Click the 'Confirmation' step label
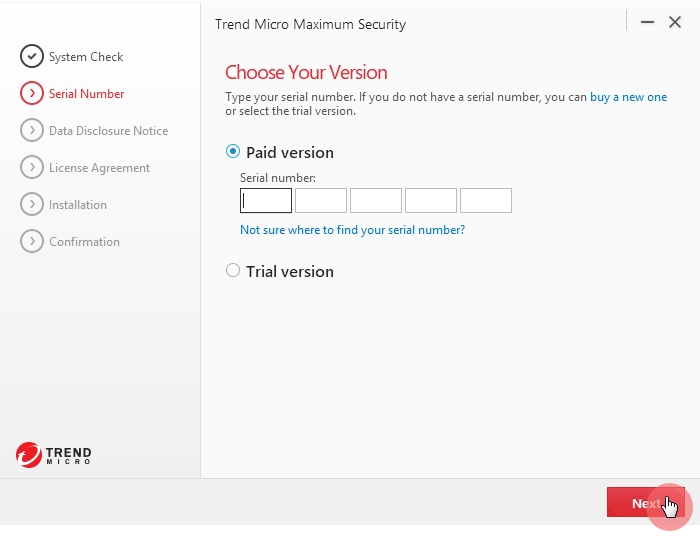 click(x=84, y=242)
